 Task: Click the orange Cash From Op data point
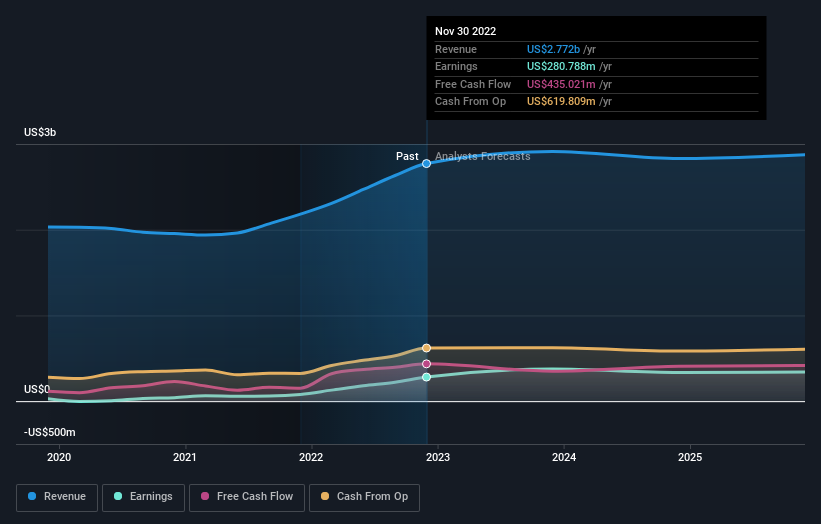pyautogui.click(x=427, y=348)
